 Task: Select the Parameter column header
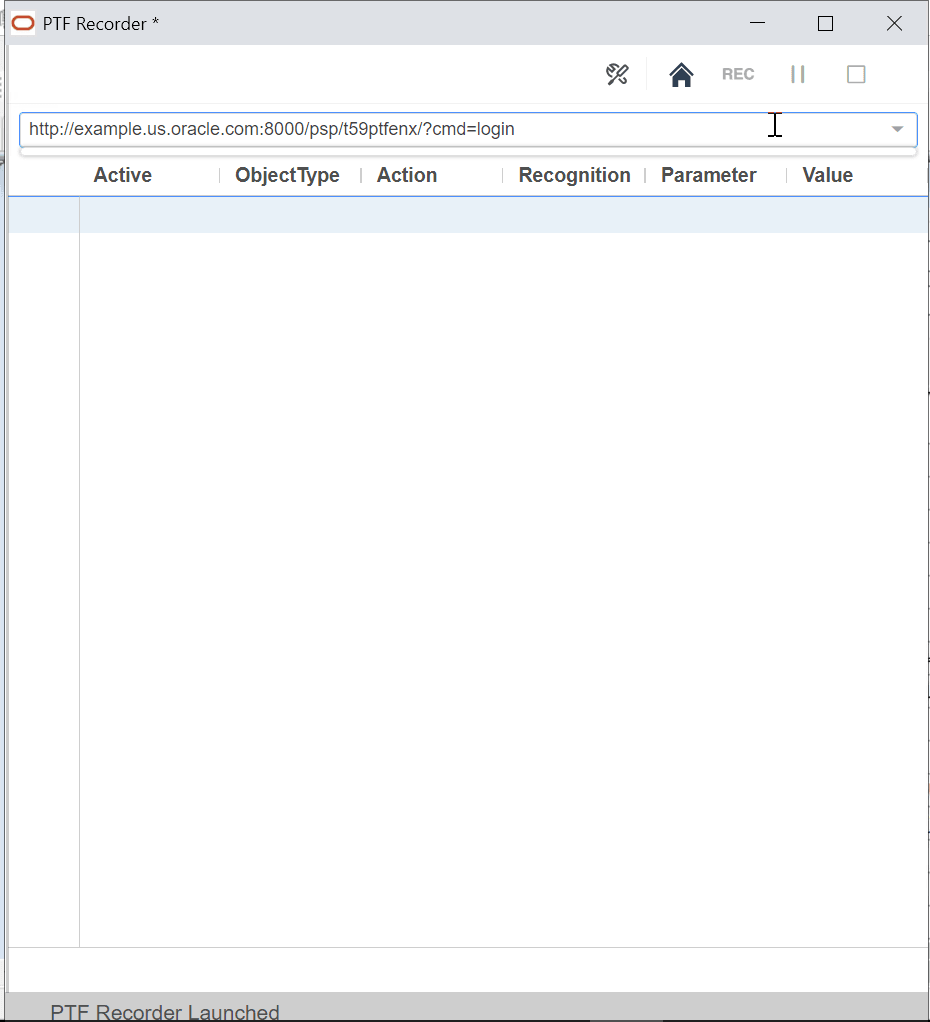pos(708,175)
